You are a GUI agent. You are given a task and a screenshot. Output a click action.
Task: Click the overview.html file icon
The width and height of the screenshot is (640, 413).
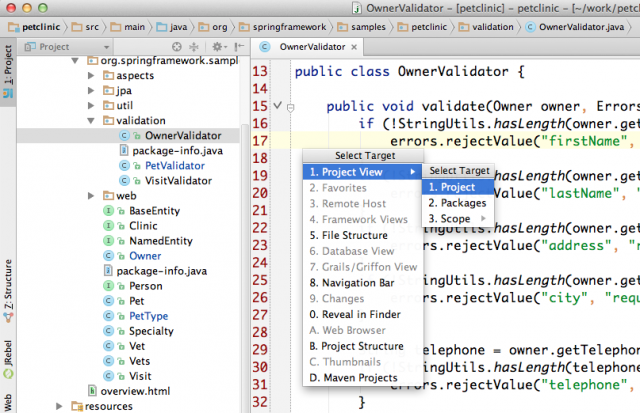tap(93, 391)
